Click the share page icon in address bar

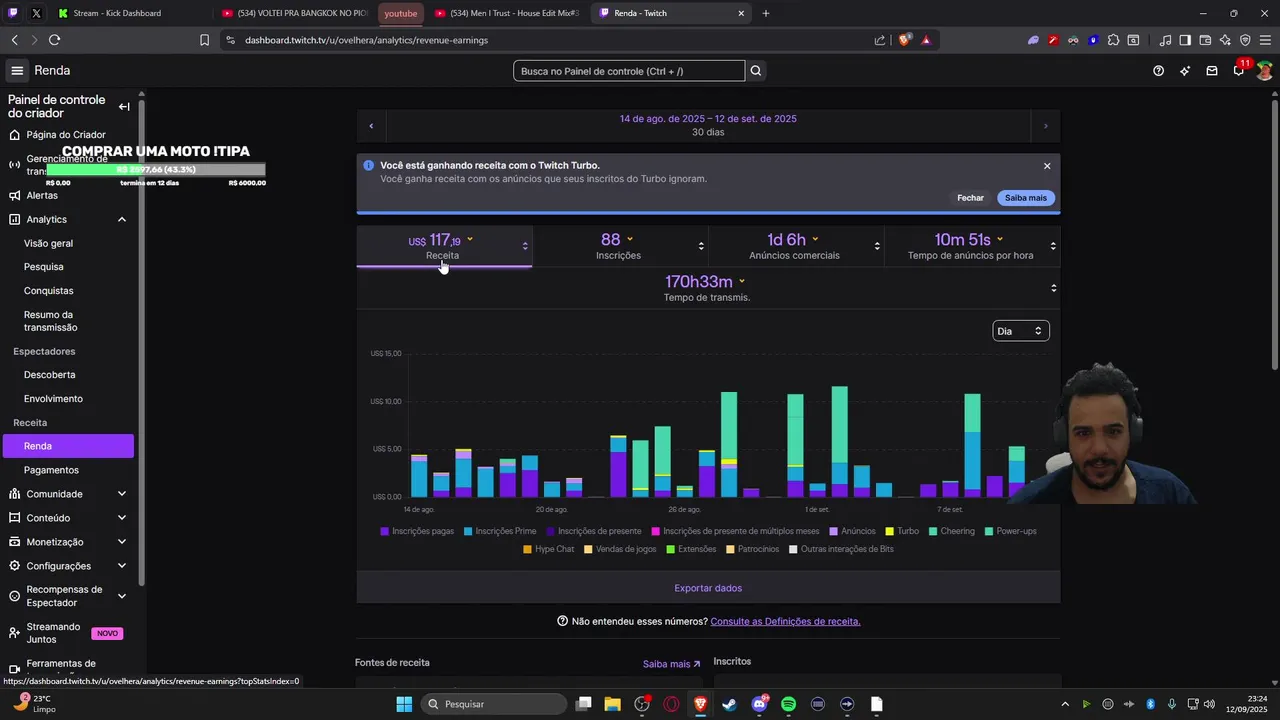(880, 40)
